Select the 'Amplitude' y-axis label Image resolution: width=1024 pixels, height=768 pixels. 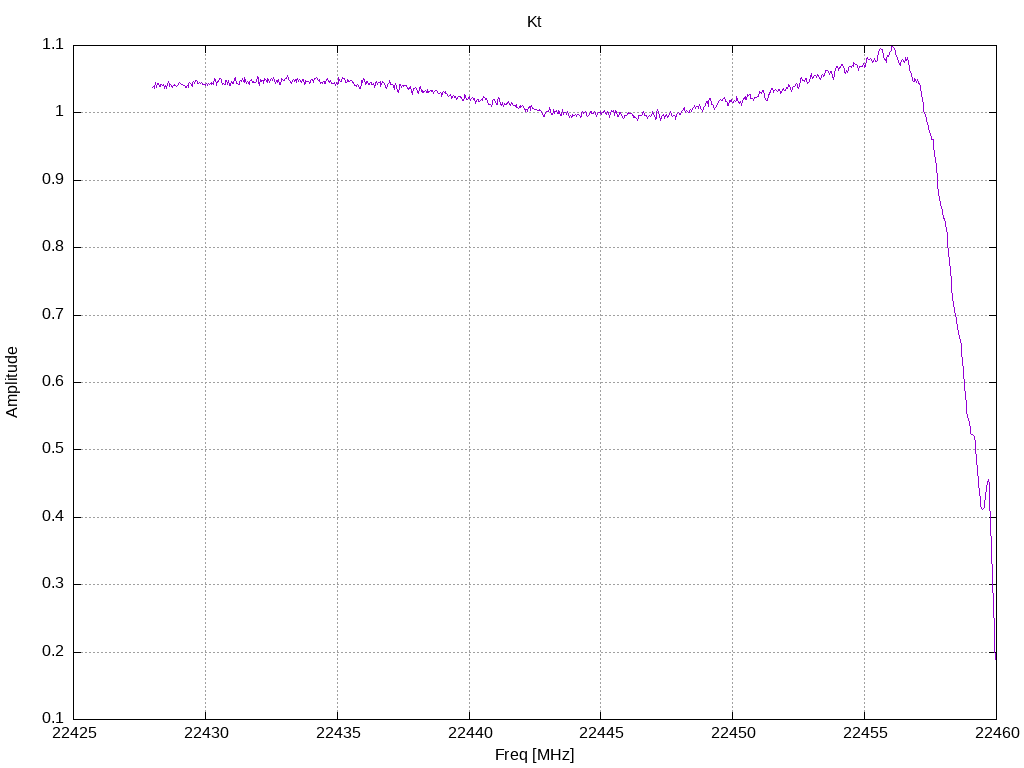pyautogui.click(x=12, y=382)
